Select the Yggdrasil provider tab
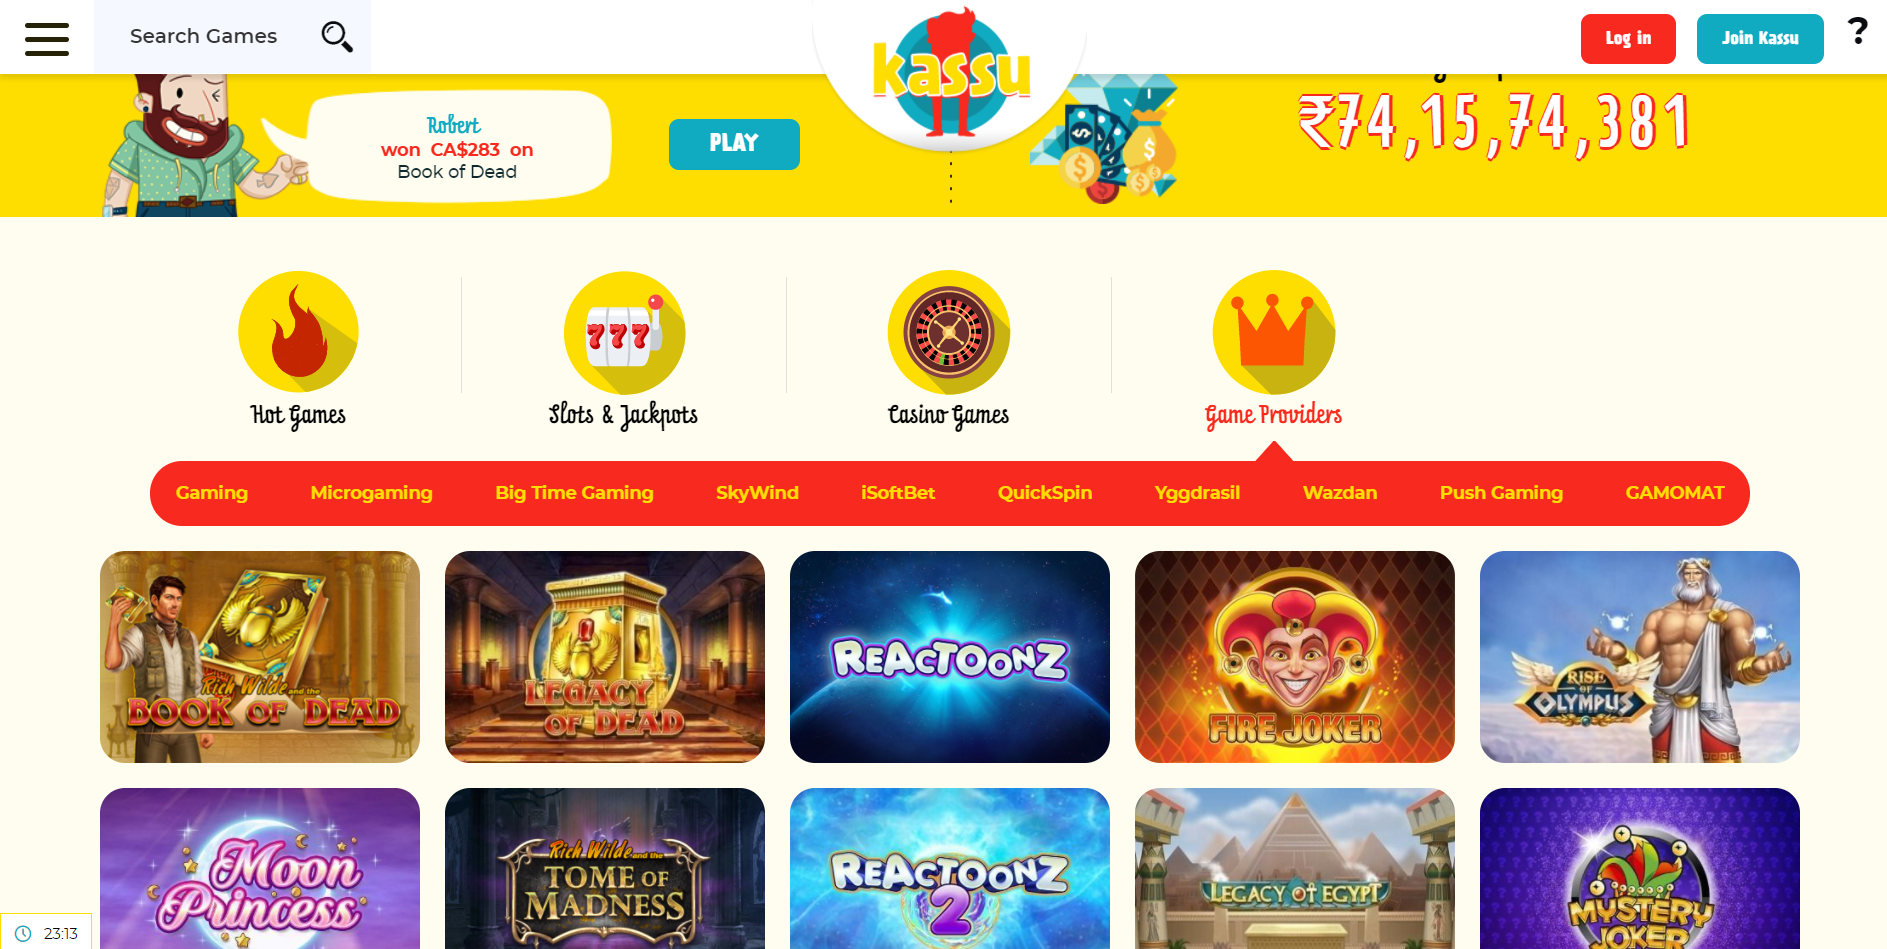The width and height of the screenshot is (1887, 949). (x=1197, y=493)
